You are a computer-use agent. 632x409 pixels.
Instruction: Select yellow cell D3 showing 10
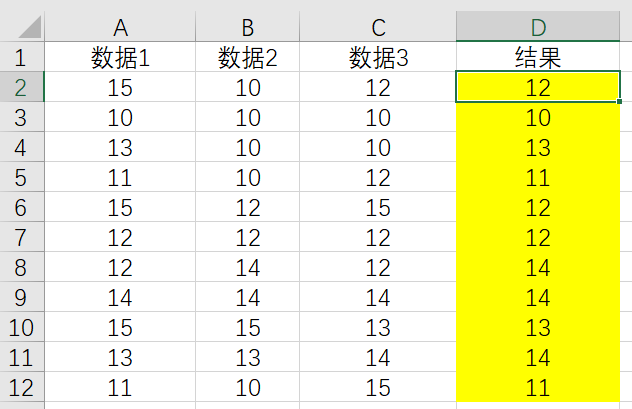tap(538, 117)
